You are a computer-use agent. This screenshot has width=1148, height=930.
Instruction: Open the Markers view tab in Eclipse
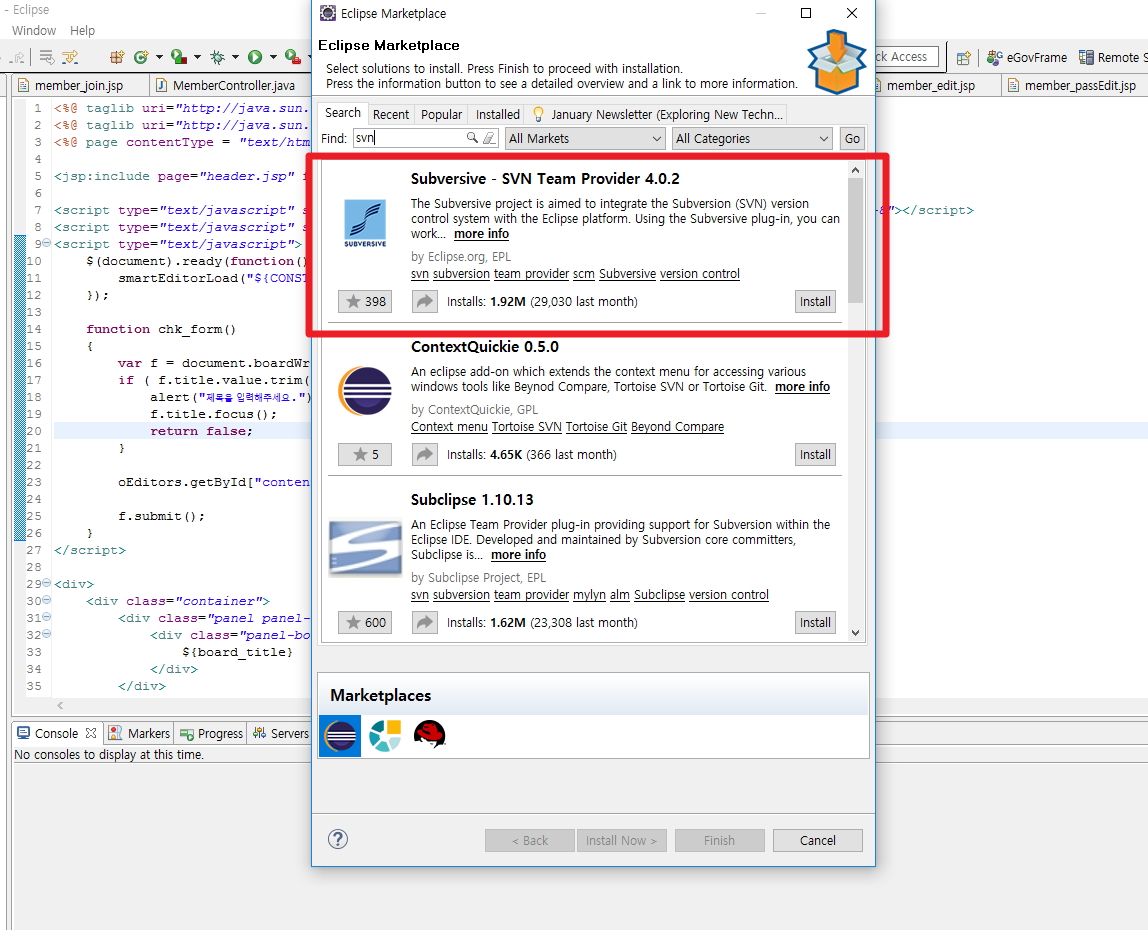point(139,733)
